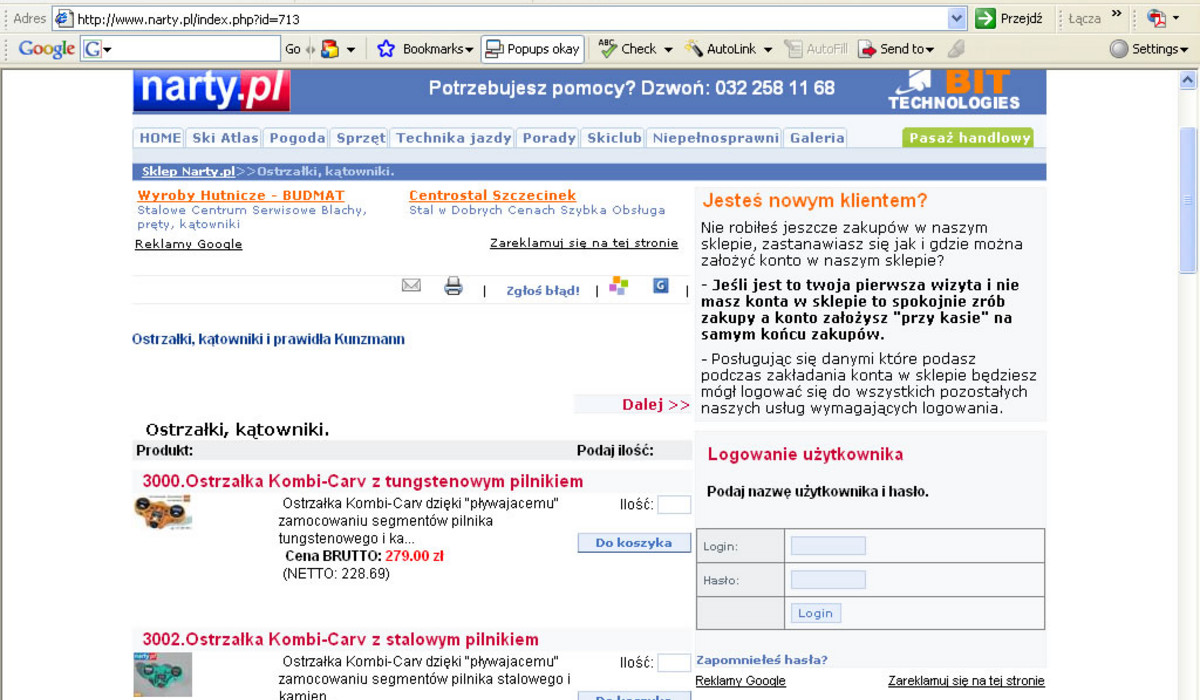The width and height of the screenshot is (1200, 700).
Task: Click the "Dalej >>" navigation link
Action: (651, 404)
